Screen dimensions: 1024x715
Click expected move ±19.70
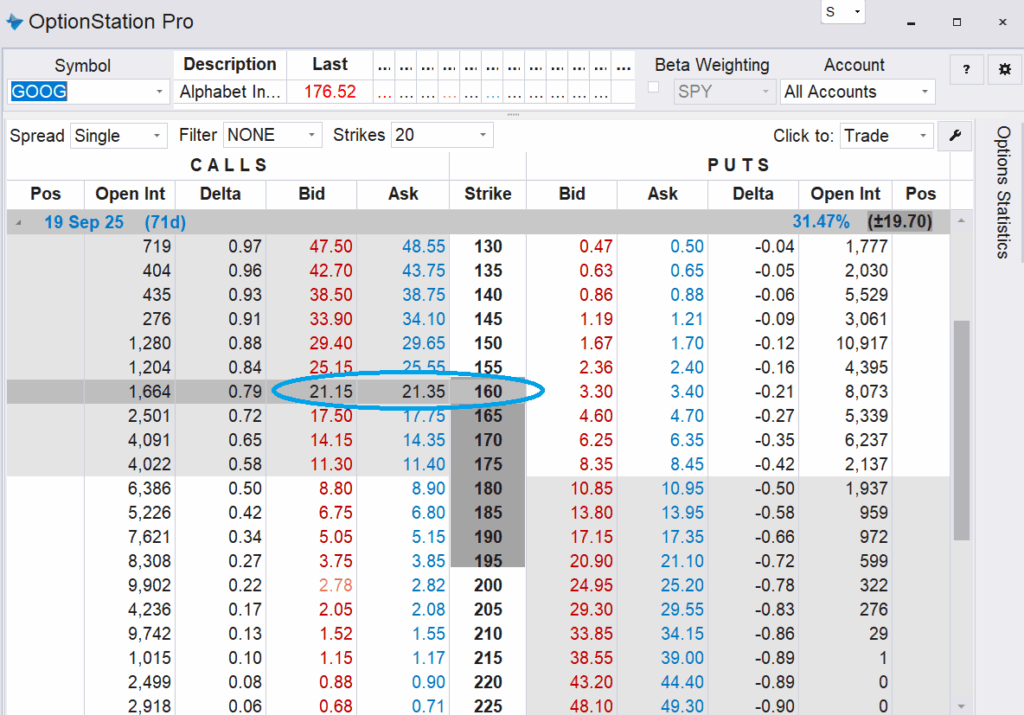899,222
